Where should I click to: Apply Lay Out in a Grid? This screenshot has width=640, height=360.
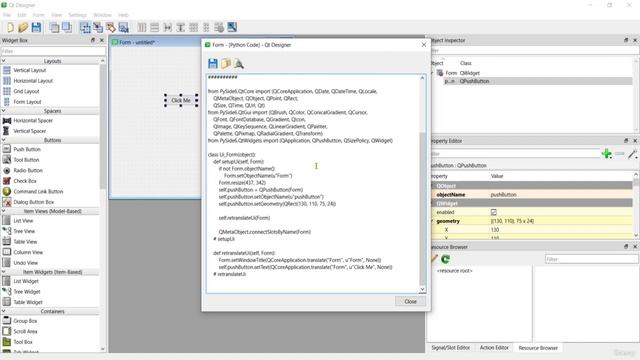click(x=193, y=27)
